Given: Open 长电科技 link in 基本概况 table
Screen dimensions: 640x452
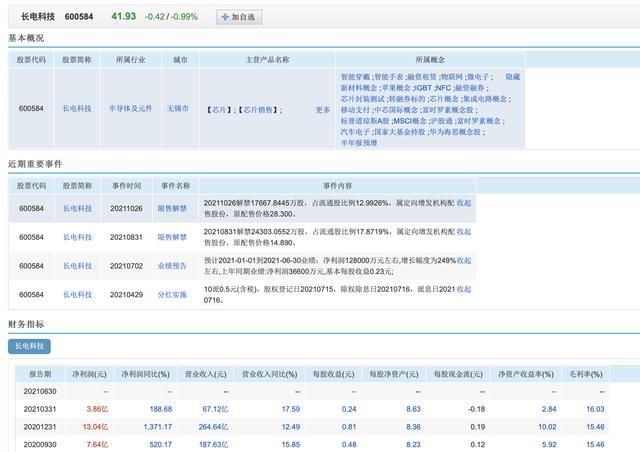Looking at the screenshot, I should pyautogui.click(x=77, y=108).
